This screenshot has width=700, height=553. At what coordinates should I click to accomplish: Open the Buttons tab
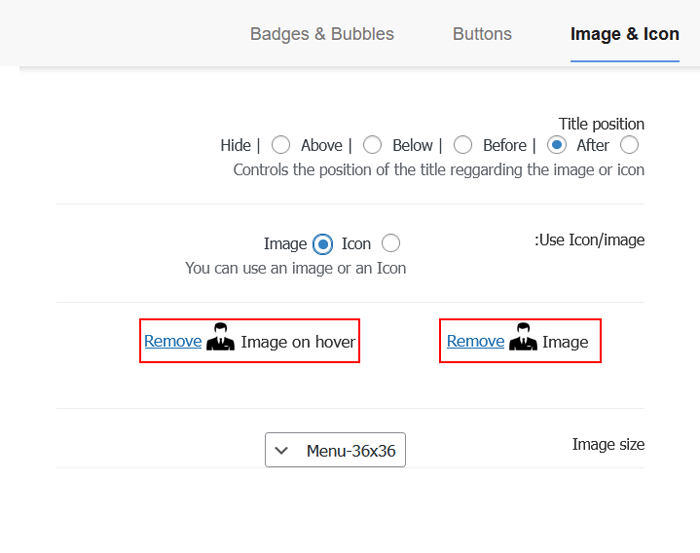482,34
